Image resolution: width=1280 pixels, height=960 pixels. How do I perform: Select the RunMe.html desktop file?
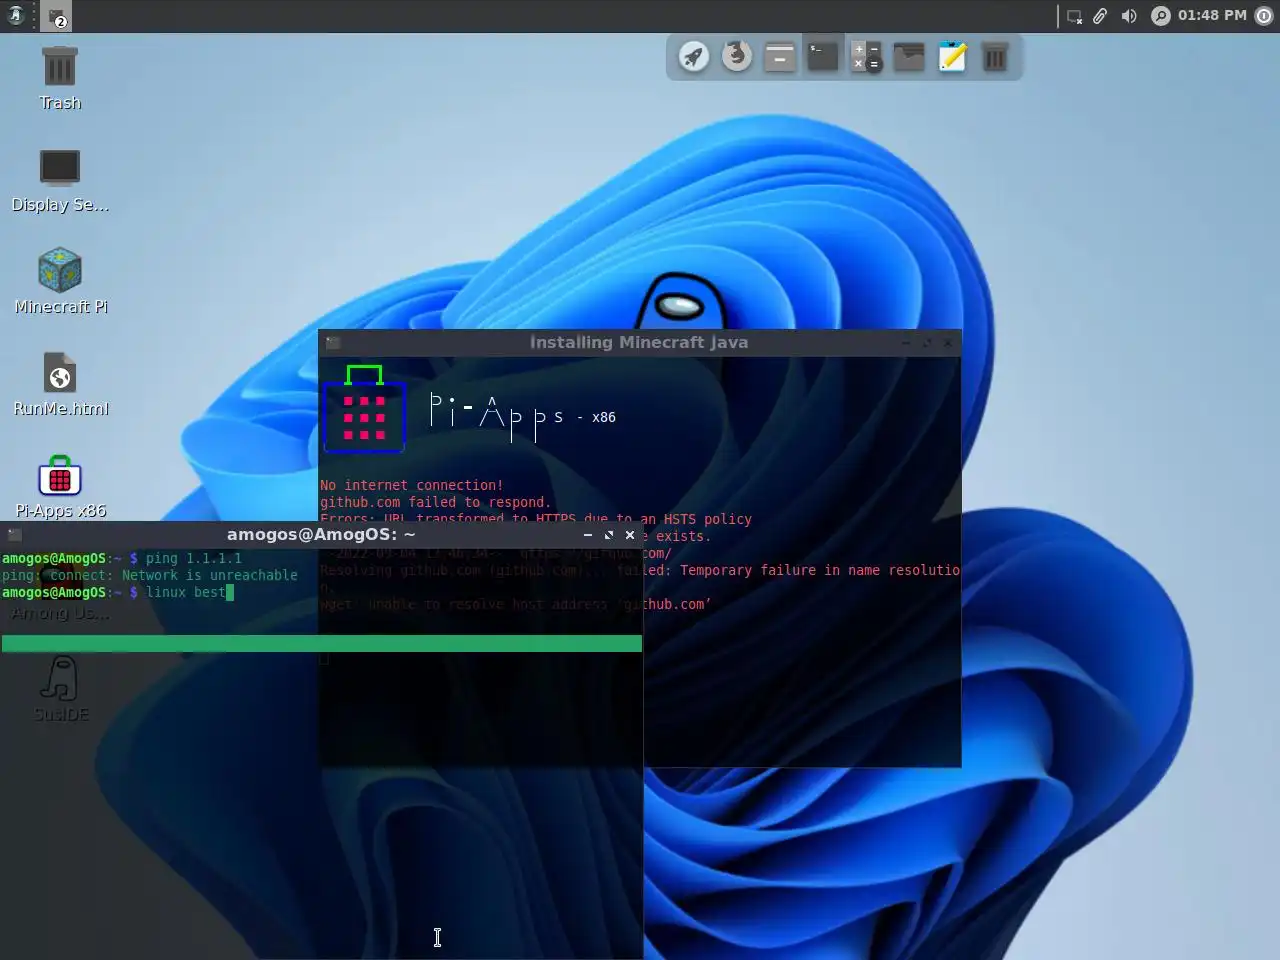pyautogui.click(x=60, y=384)
